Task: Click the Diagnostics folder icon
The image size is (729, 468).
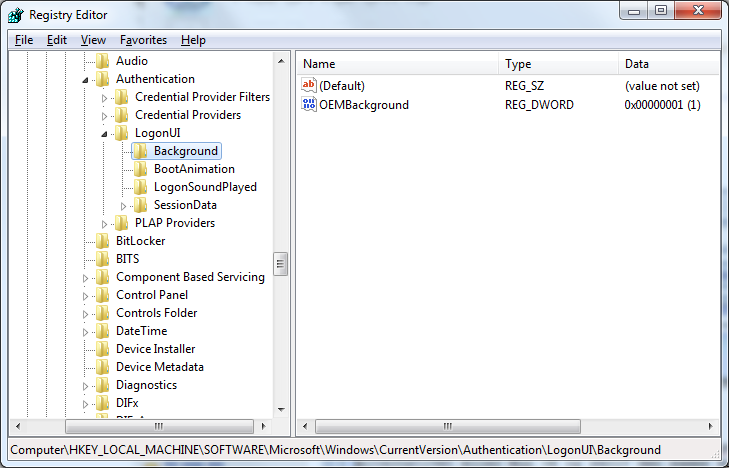Action: tap(102, 385)
